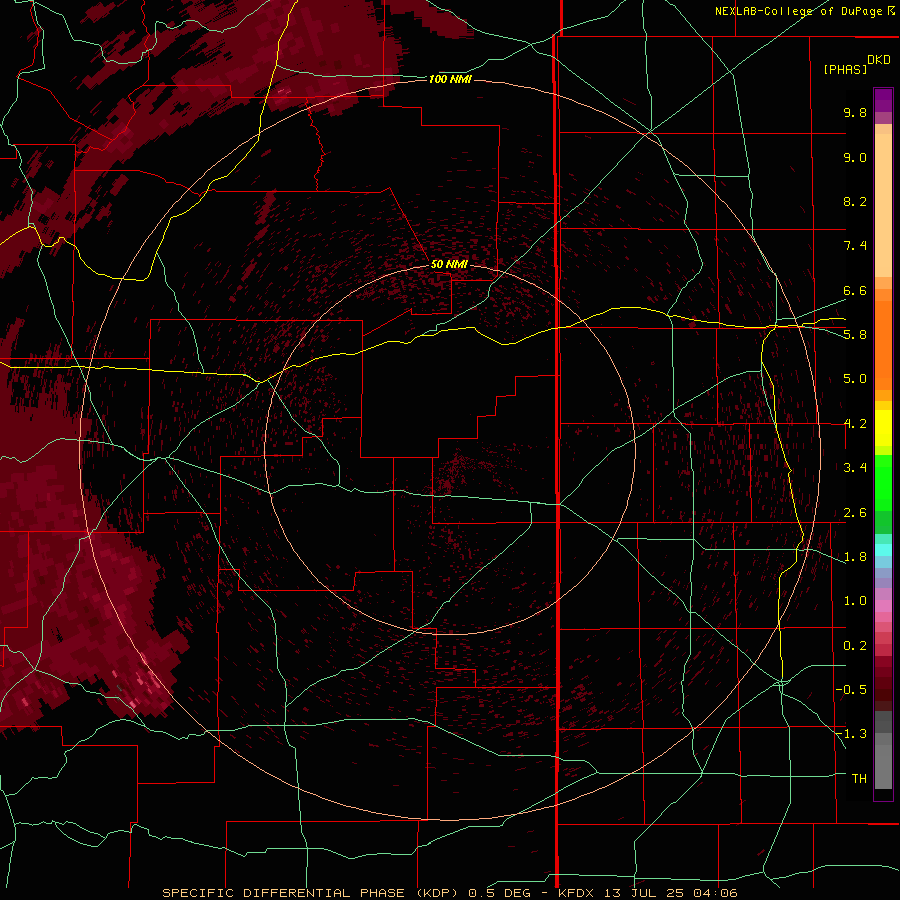
Task: Click the 5.0 scale value
Action: pyautogui.click(x=855, y=379)
